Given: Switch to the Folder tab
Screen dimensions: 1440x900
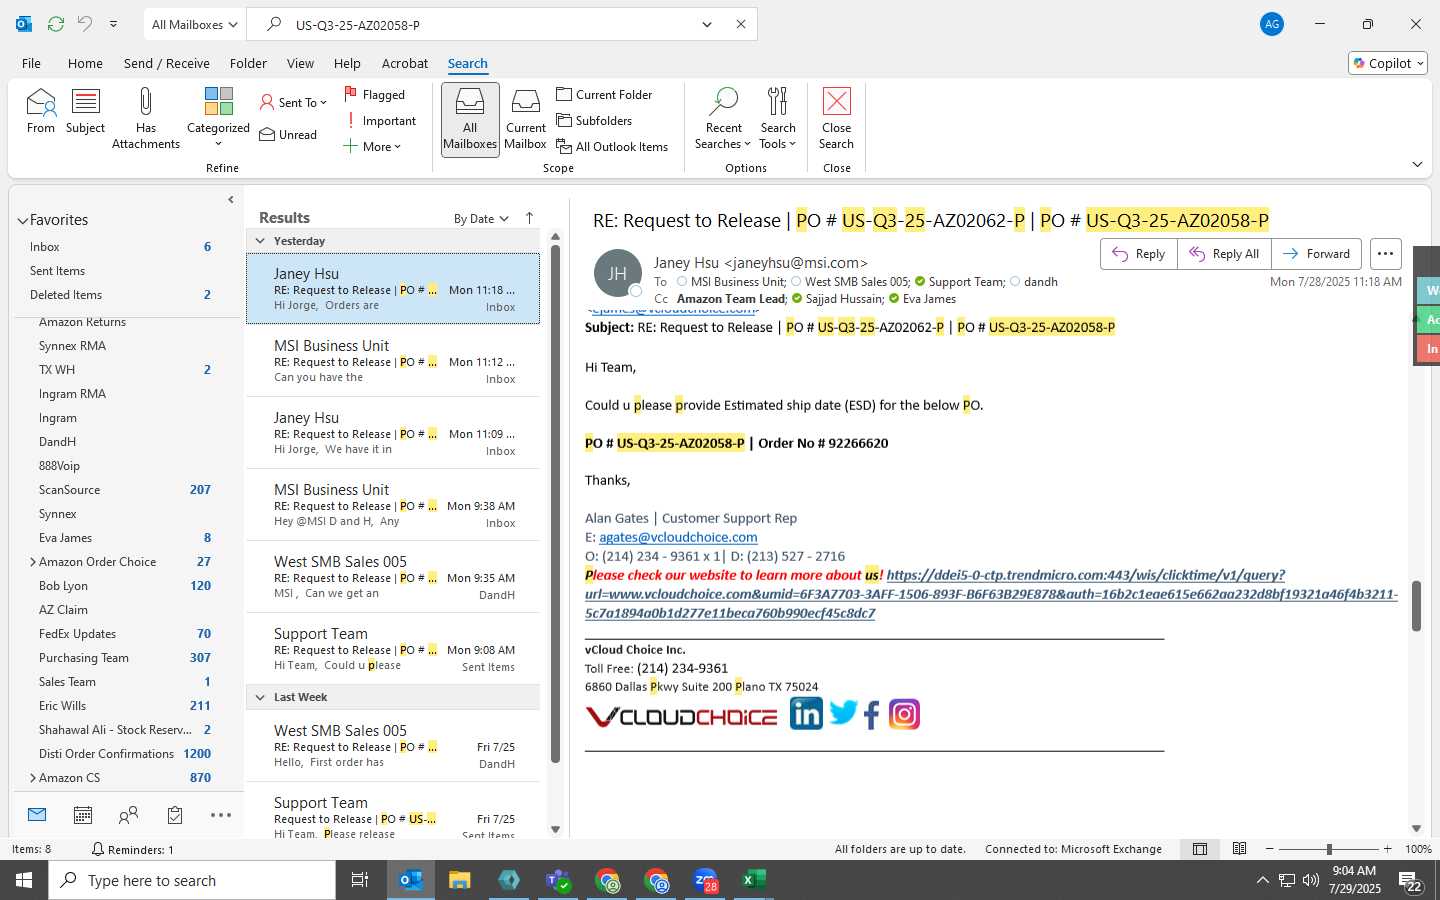Looking at the screenshot, I should pos(248,63).
